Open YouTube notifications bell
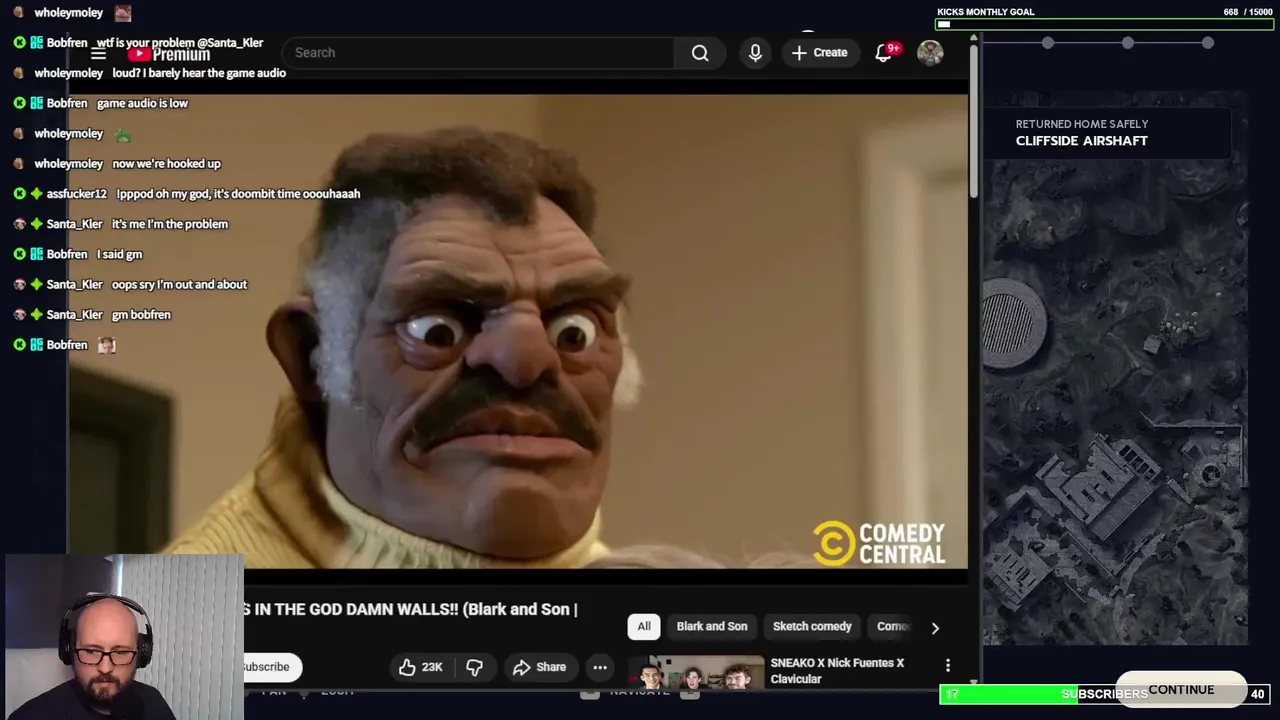The height and width of the screenshot is (720, 1280). click(884, 53)
